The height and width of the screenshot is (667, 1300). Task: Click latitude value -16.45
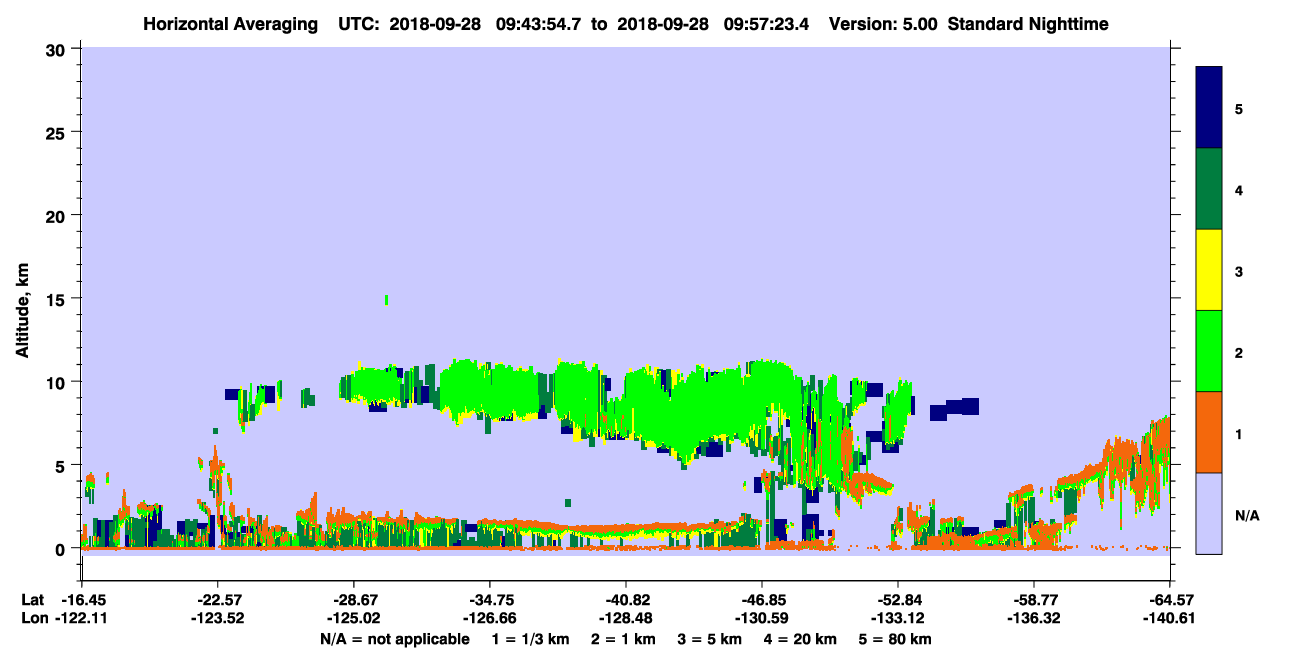click(82, 600)
